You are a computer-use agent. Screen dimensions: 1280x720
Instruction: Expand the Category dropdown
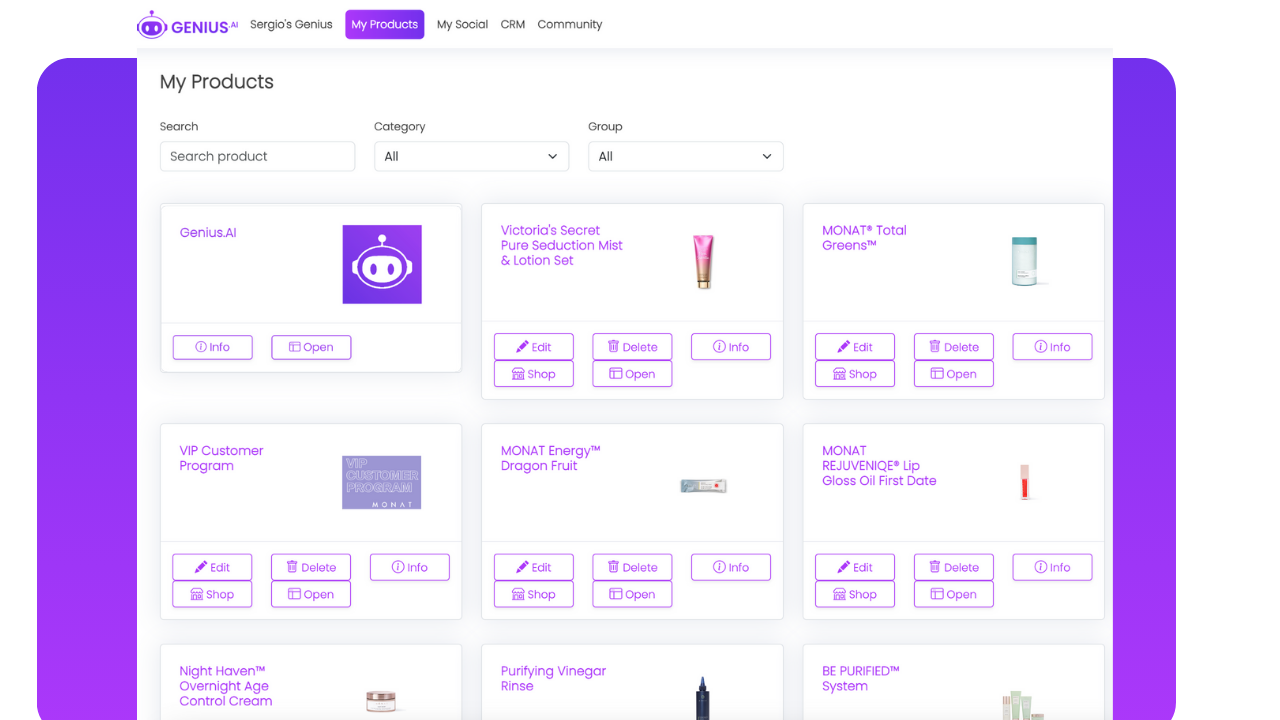pyautogui.click(x=471, y=156)
